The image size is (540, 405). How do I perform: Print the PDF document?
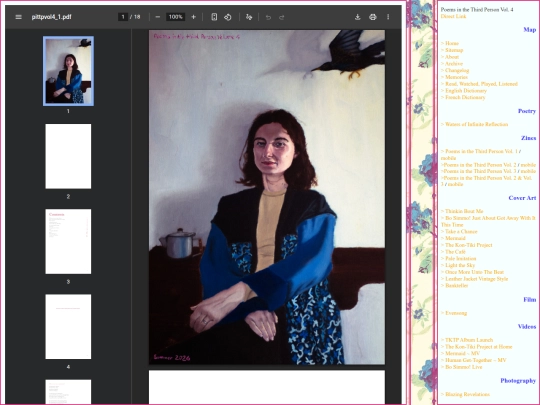(x=373, y=17)
